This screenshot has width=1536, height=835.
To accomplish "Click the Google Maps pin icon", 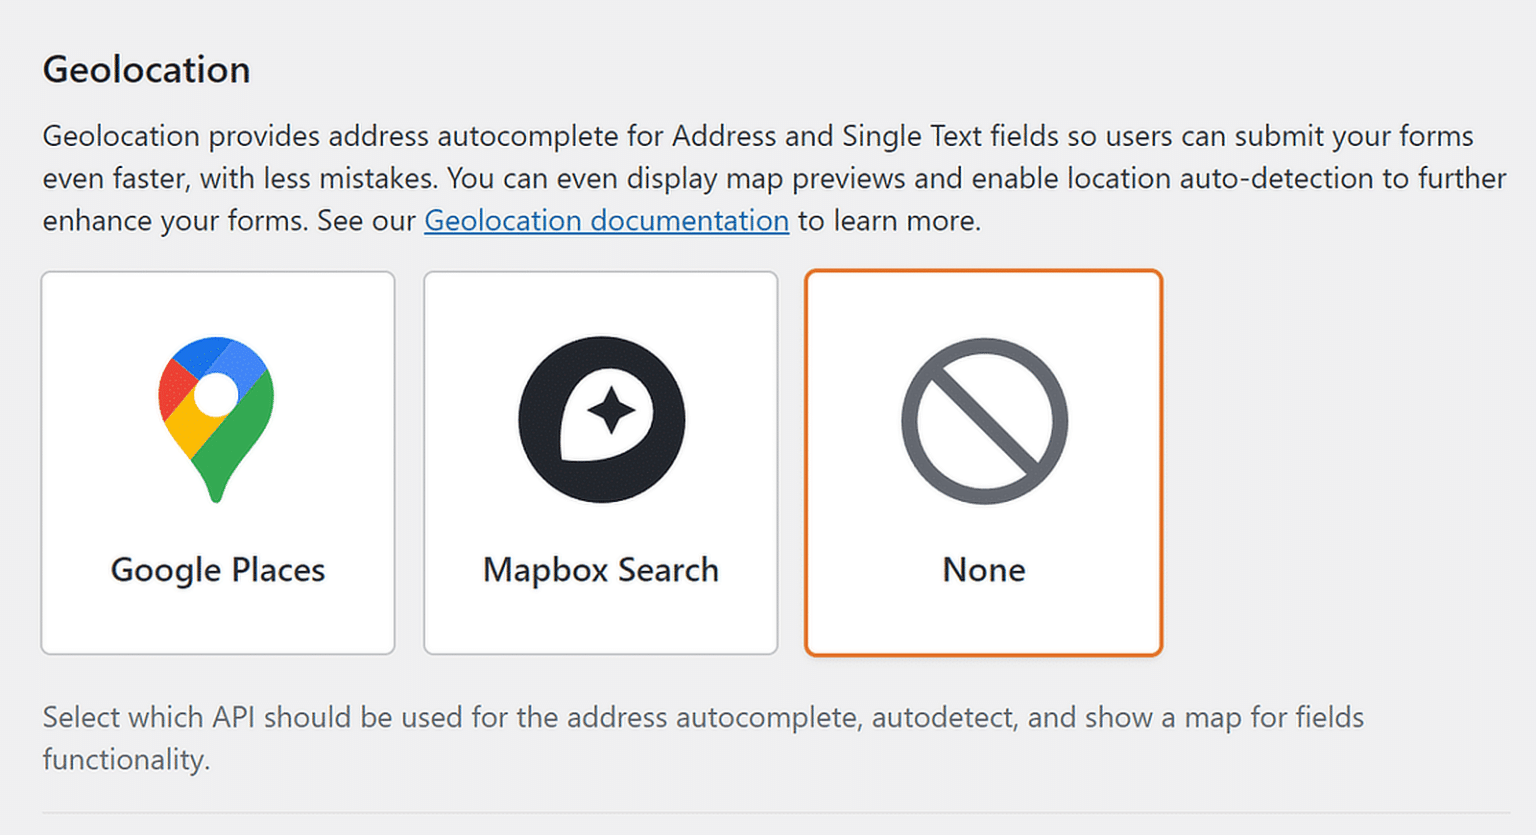I will (x=216, y=418).
